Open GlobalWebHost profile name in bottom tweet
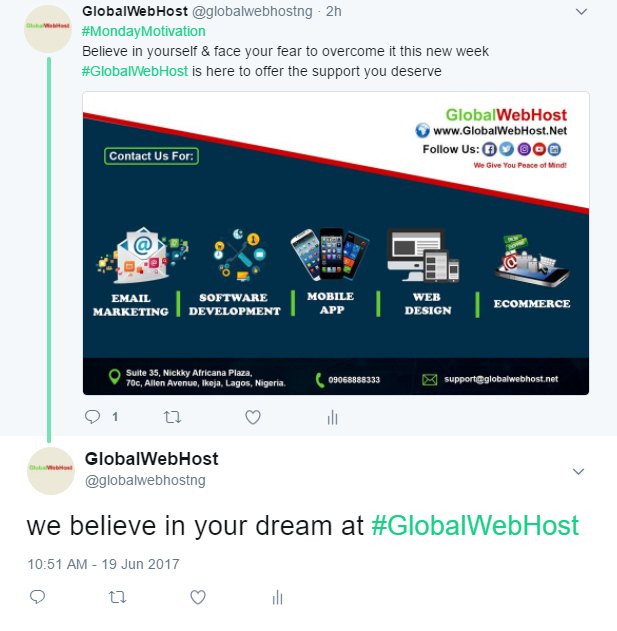The image size is (617, 631). click(x=151, y=459)
